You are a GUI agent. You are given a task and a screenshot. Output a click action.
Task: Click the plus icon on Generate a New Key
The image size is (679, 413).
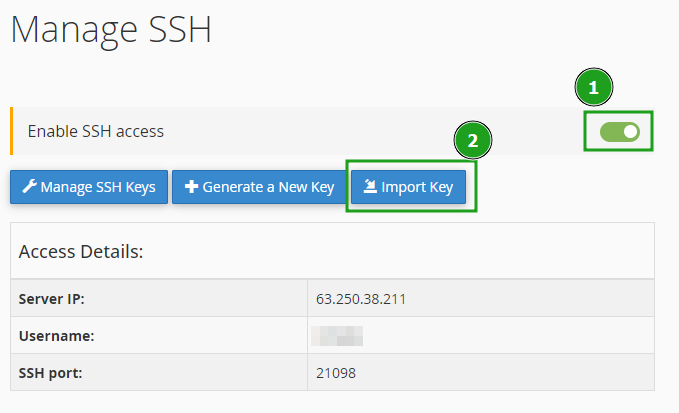pos(191,187)
